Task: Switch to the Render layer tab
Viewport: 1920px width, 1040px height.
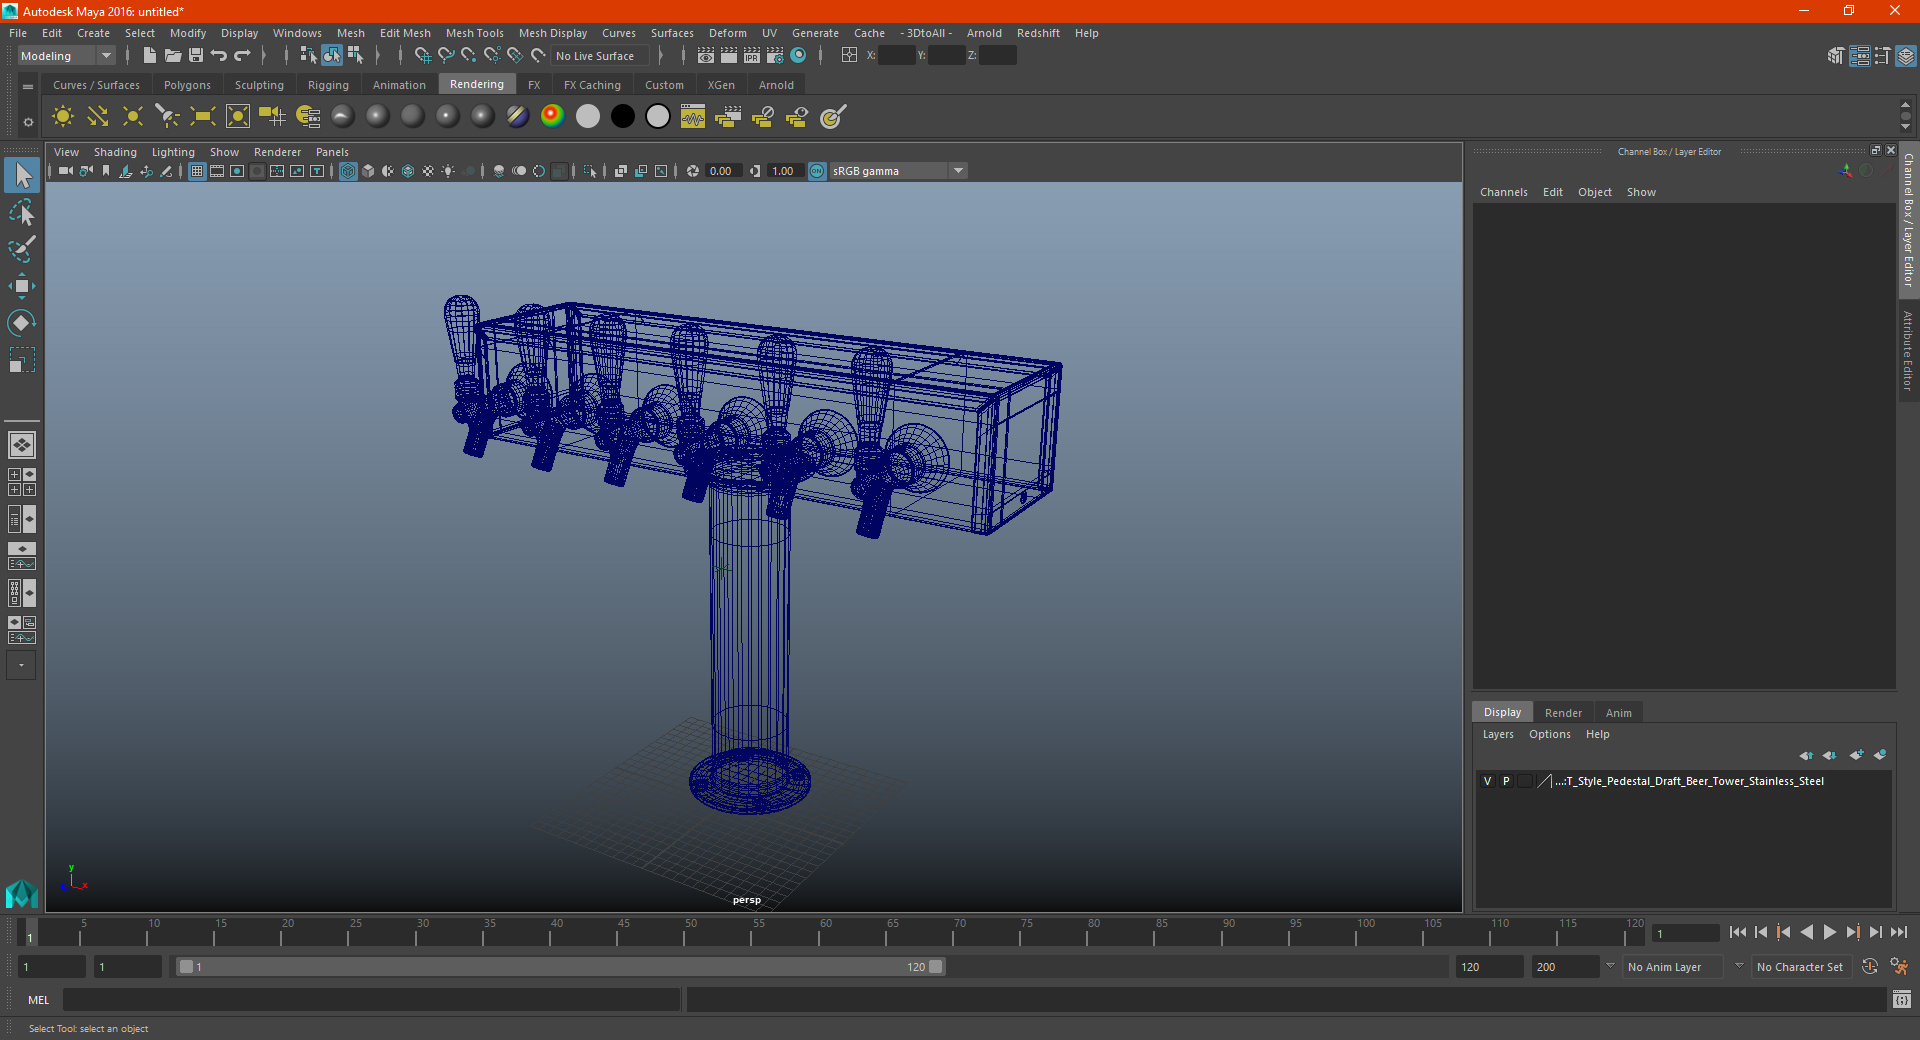Action: (1563, 713)
